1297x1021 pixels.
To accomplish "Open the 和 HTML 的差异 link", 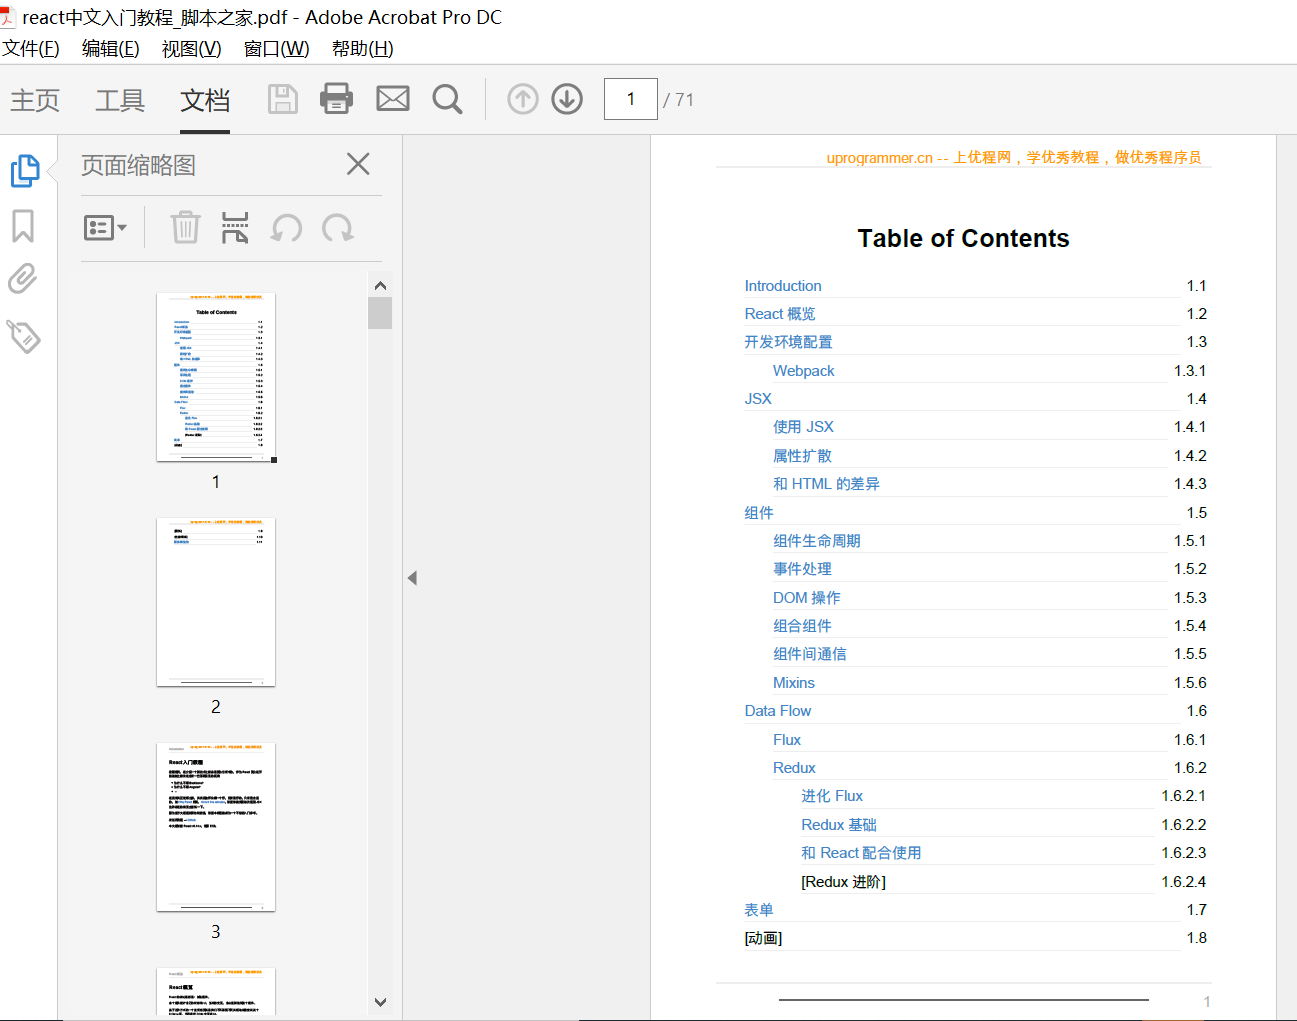I will tap(826, 484).
